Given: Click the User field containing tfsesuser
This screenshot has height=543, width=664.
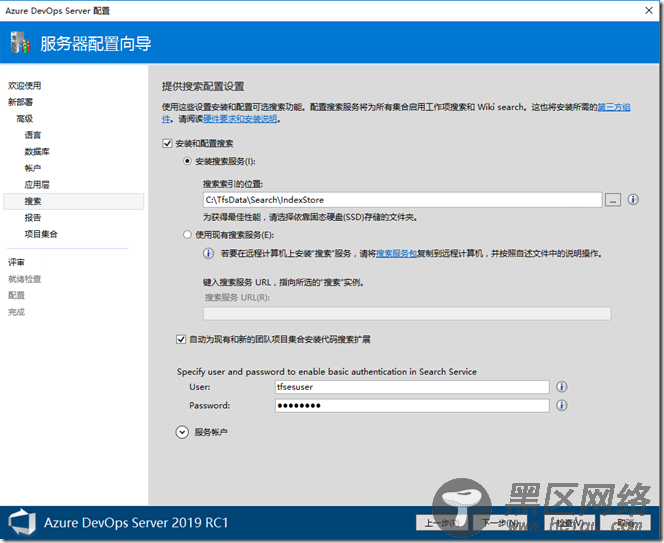Looking at the screenshot, I should point(412,387).
